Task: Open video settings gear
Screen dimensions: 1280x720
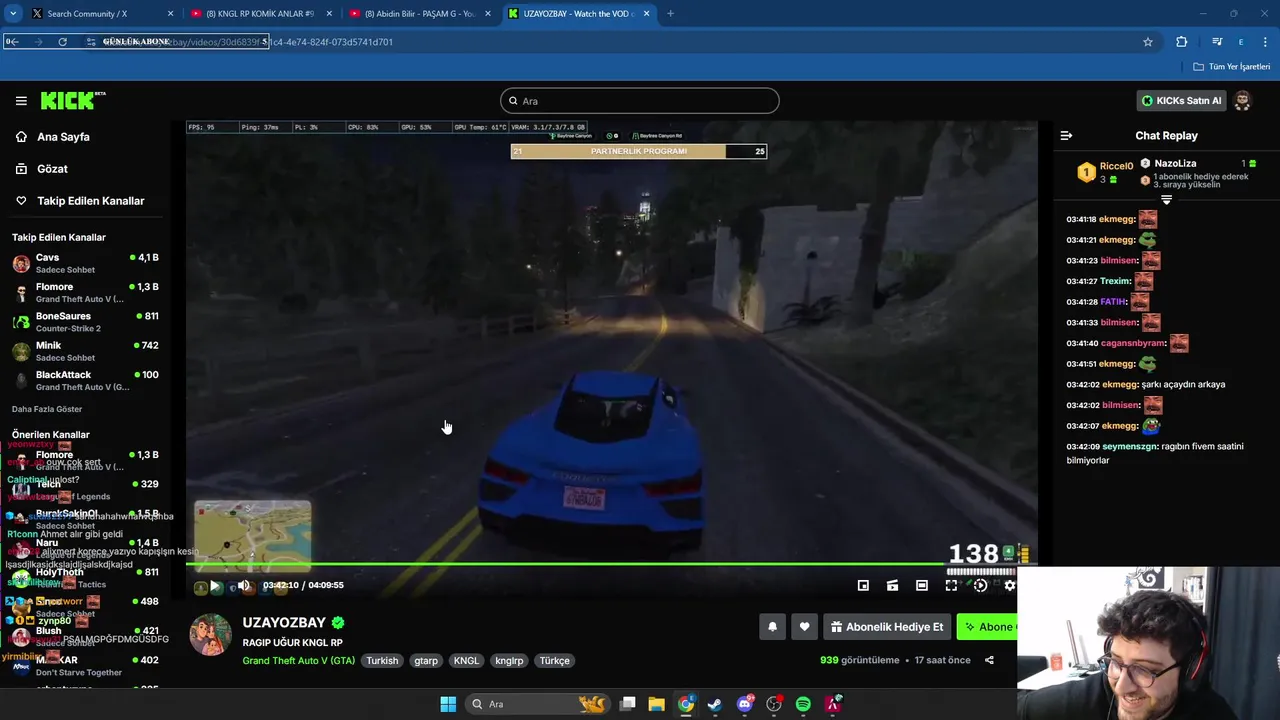Action: [1009, 586]
